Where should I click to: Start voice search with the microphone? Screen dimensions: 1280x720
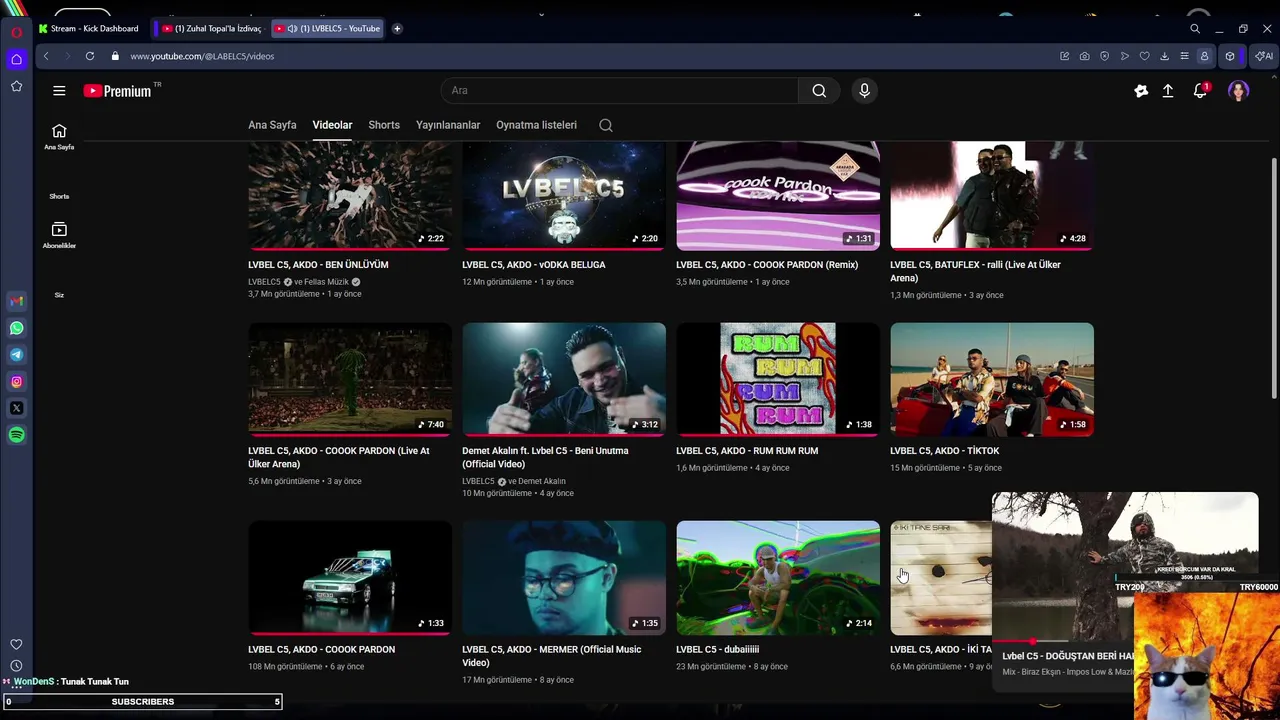pyautogui.click(x=865, y=91)
